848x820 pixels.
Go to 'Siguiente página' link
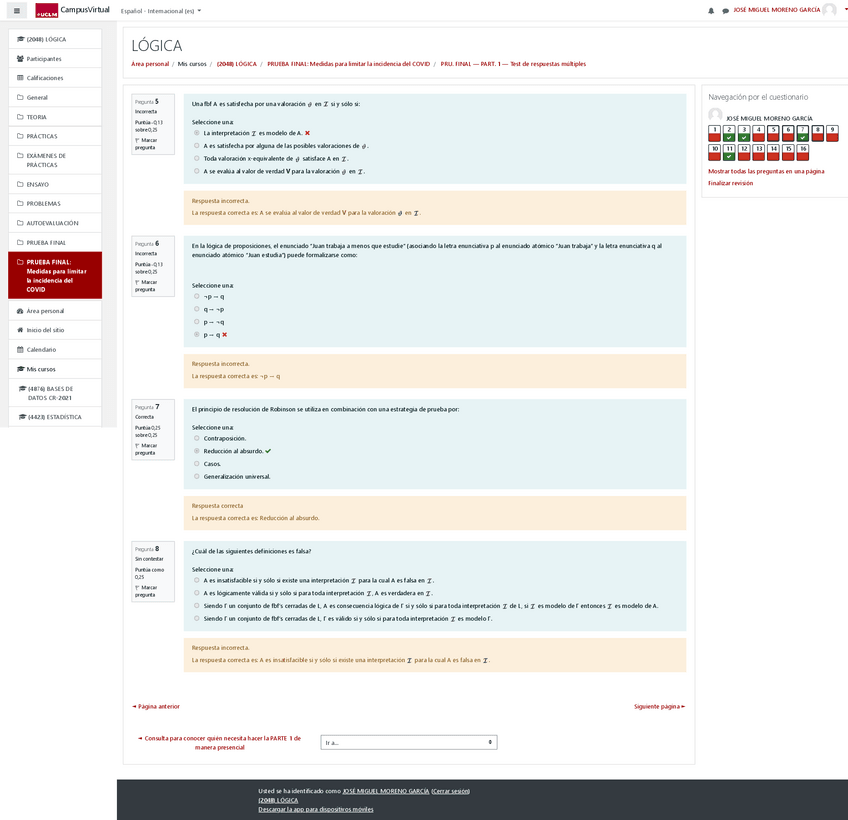tap(659, 706)
